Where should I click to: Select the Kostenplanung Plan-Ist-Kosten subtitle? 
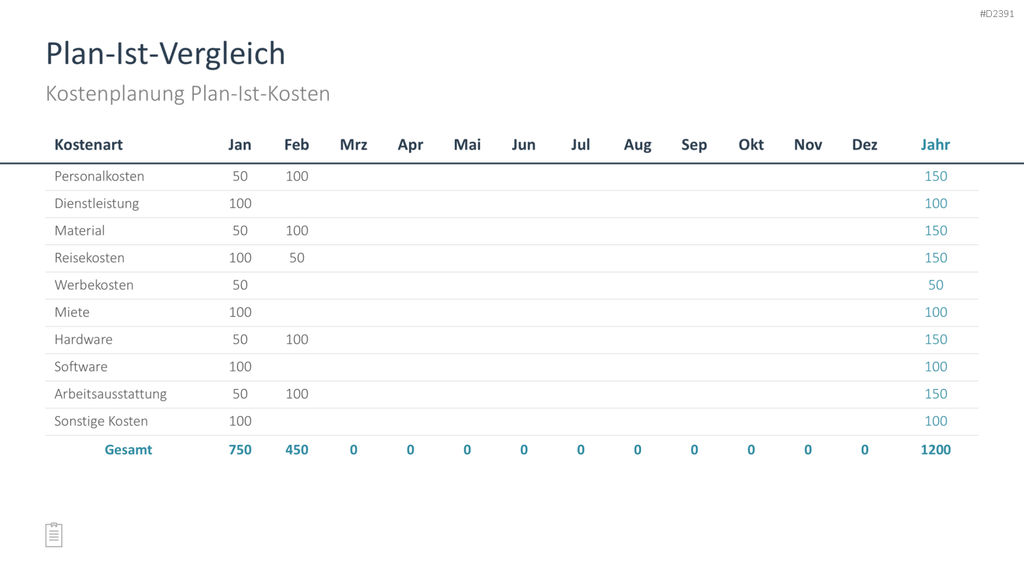(x=187, y=93)
